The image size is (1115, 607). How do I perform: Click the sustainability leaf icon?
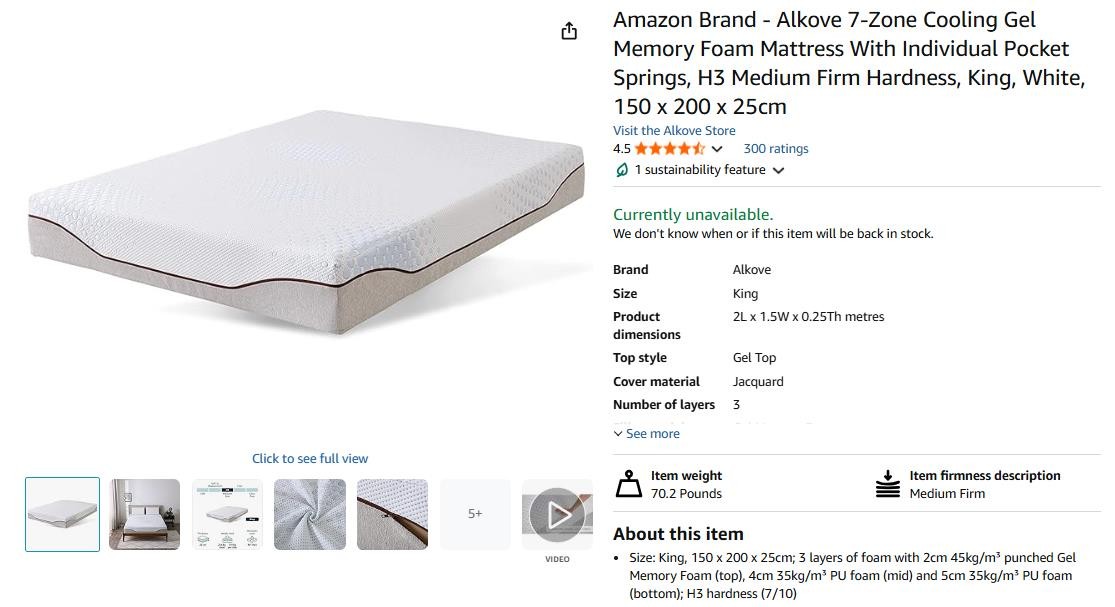[622, 170]
